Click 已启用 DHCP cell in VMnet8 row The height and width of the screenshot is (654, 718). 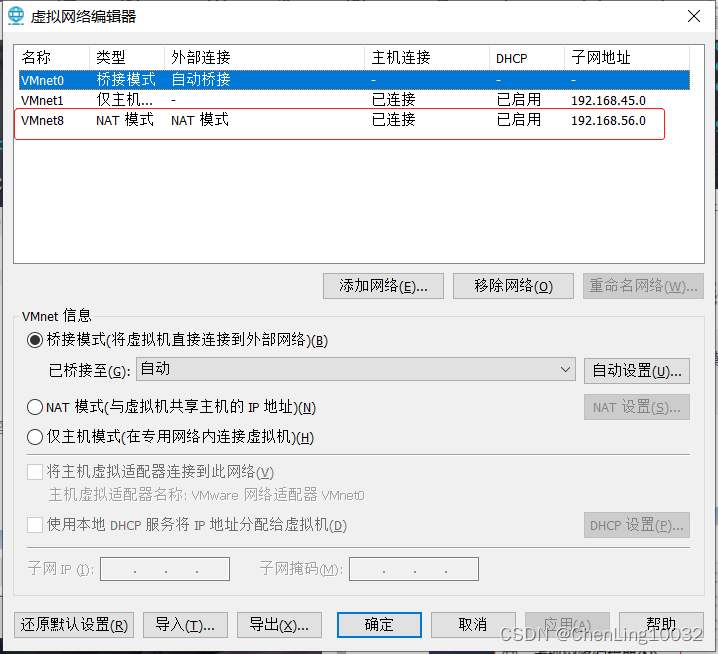(x=519, y=120)
